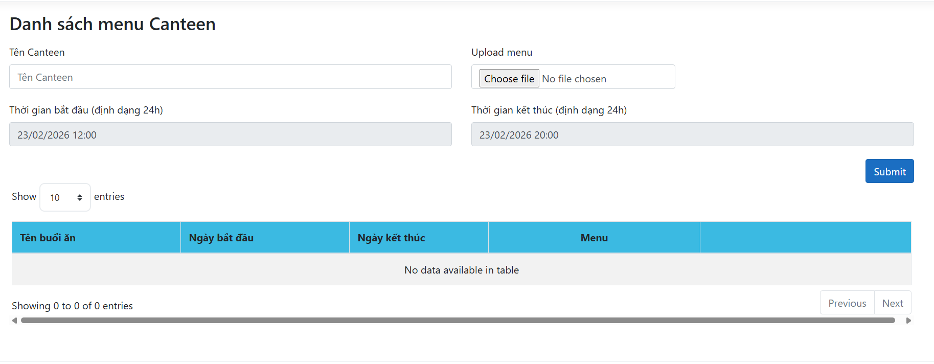Sort by Tên buổi ăn column
Image resolution: width=934 pixels, height=364 pixels.
coord(96,238)
